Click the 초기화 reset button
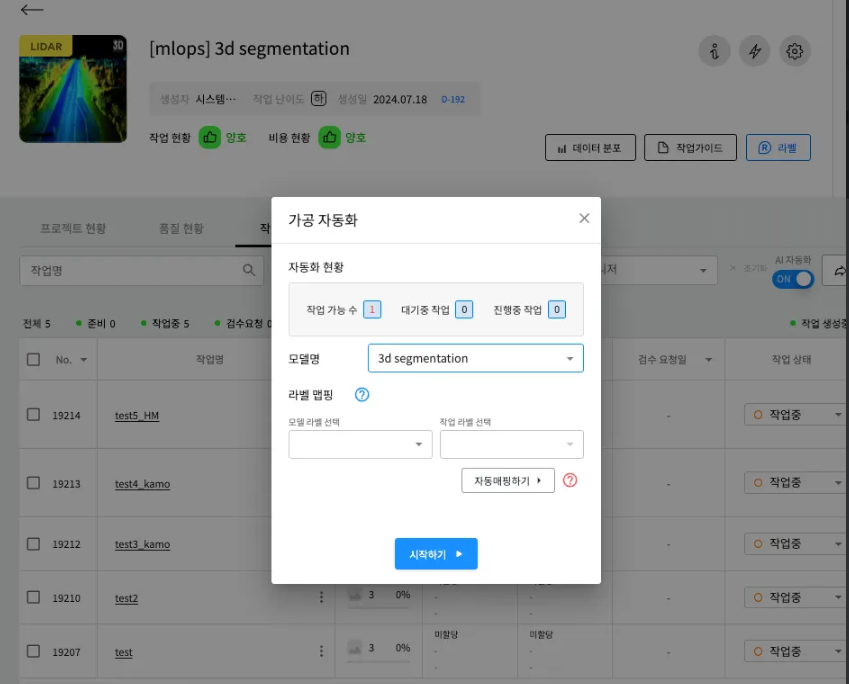 [x=749, y=268]
